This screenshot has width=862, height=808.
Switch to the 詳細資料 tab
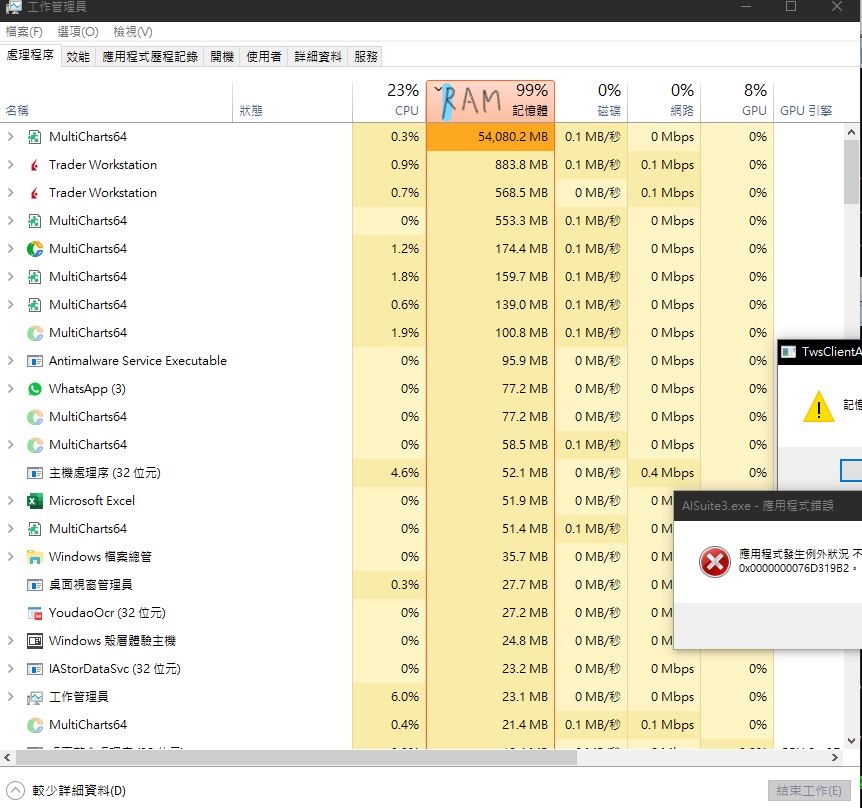(318, 57)
